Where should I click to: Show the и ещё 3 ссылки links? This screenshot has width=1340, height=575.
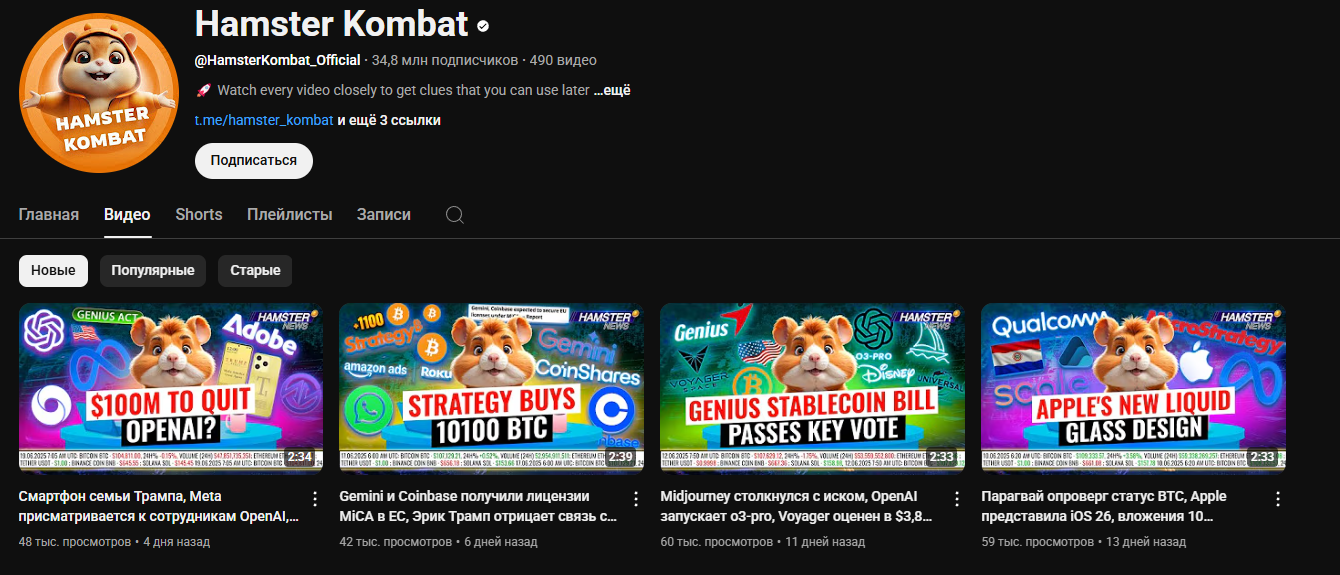(389, 120)
